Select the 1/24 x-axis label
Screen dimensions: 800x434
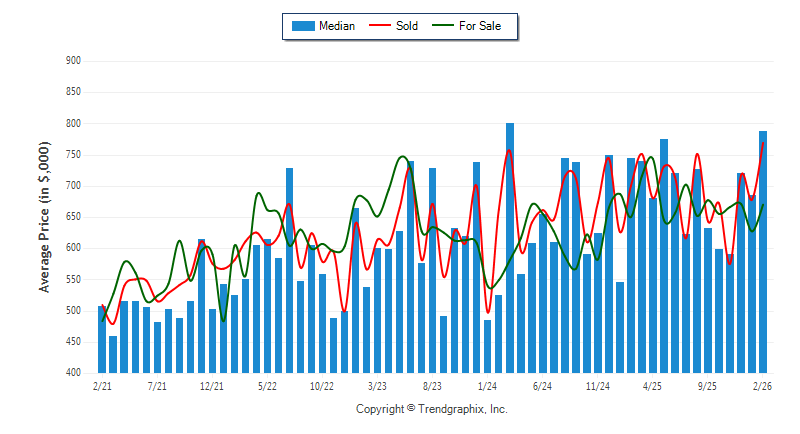click(x=488, y=385)
